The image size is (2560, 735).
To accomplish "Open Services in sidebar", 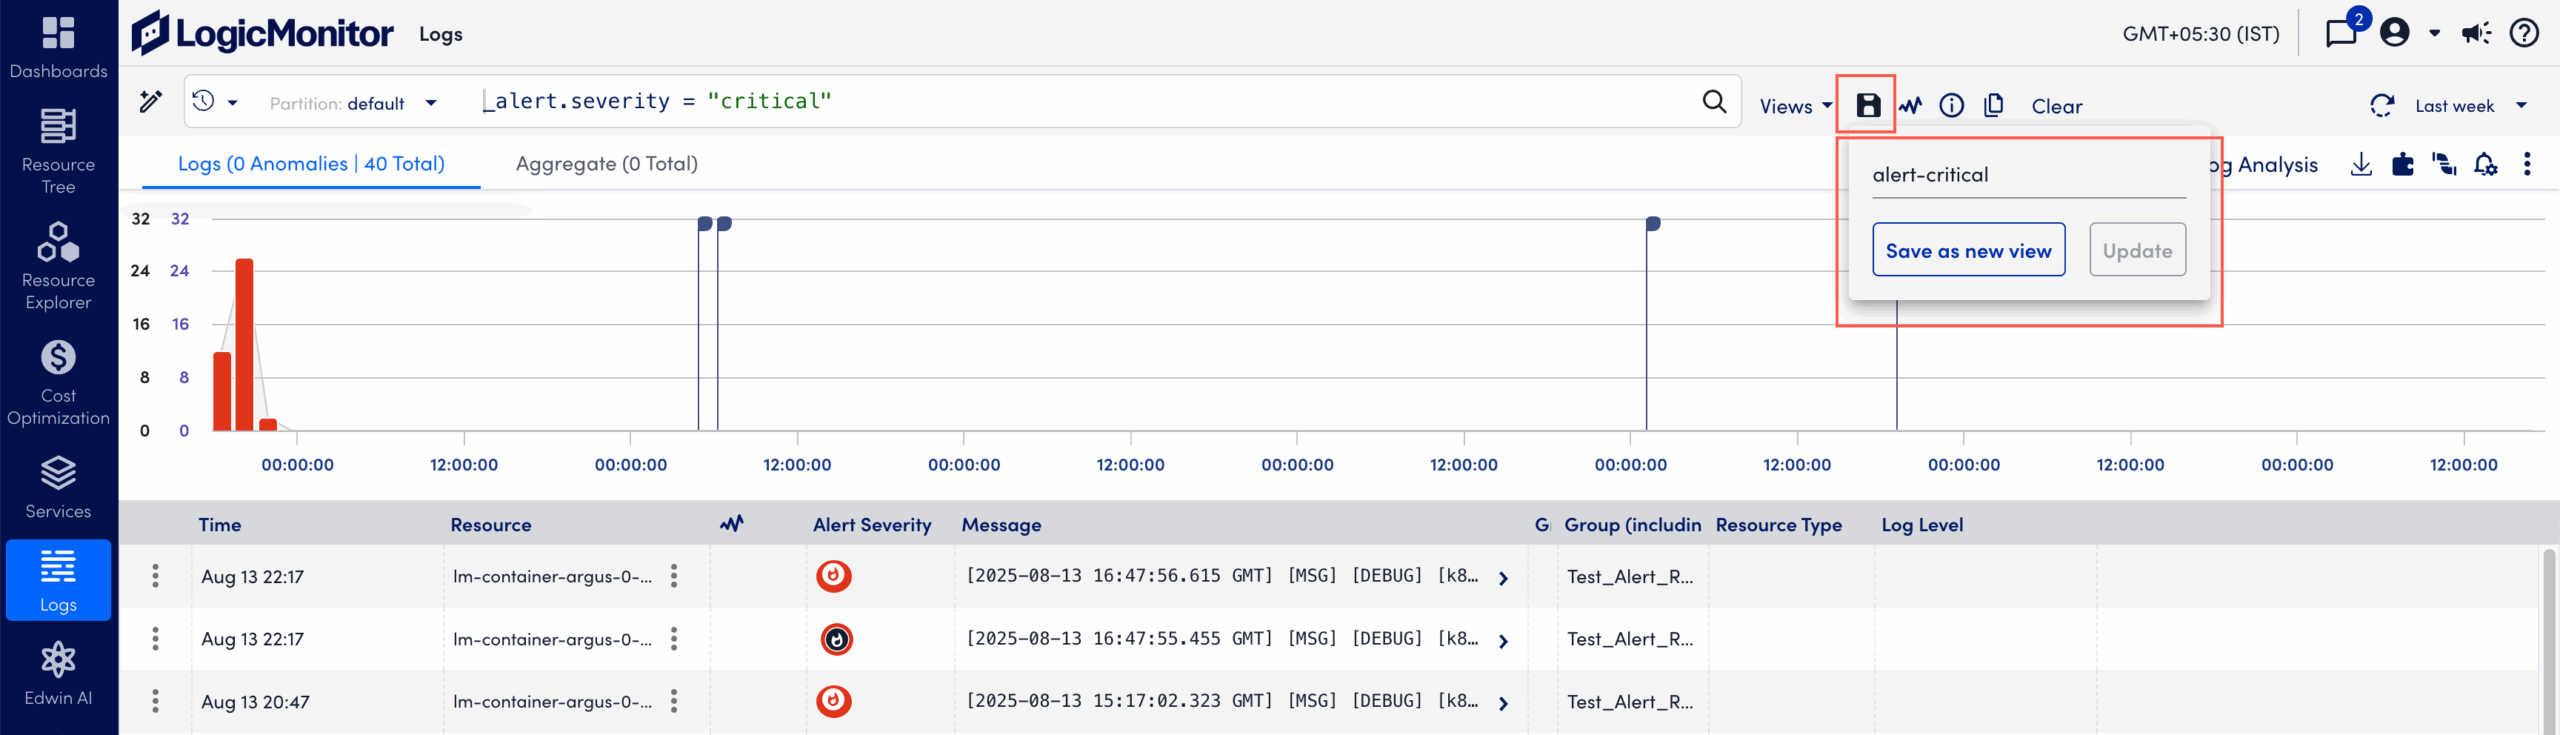I will pos(58,487).
